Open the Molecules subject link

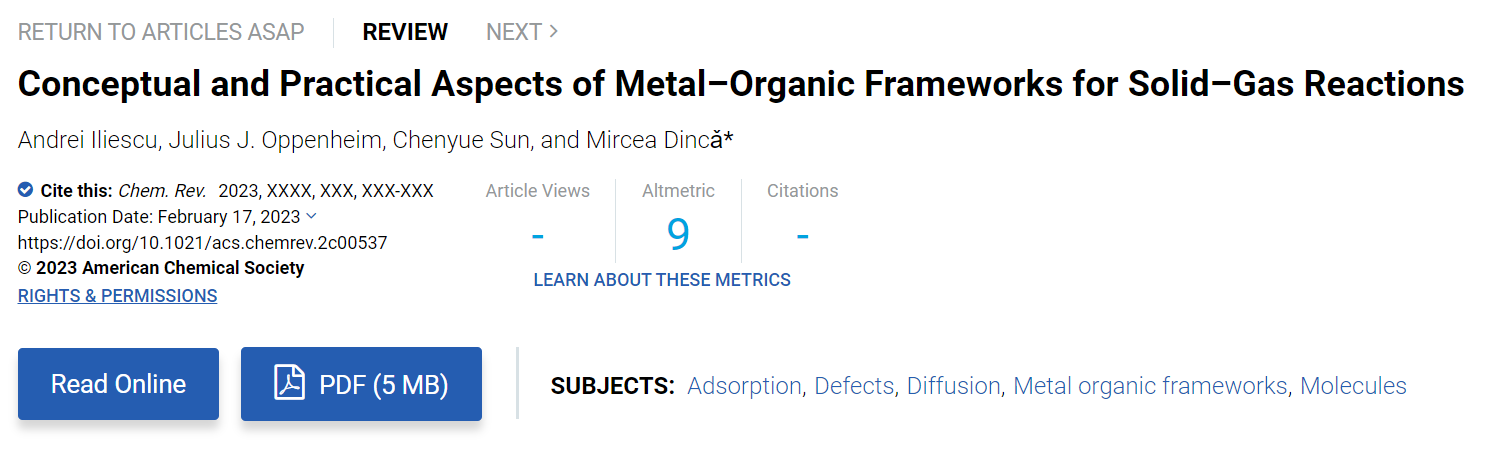1353,386
